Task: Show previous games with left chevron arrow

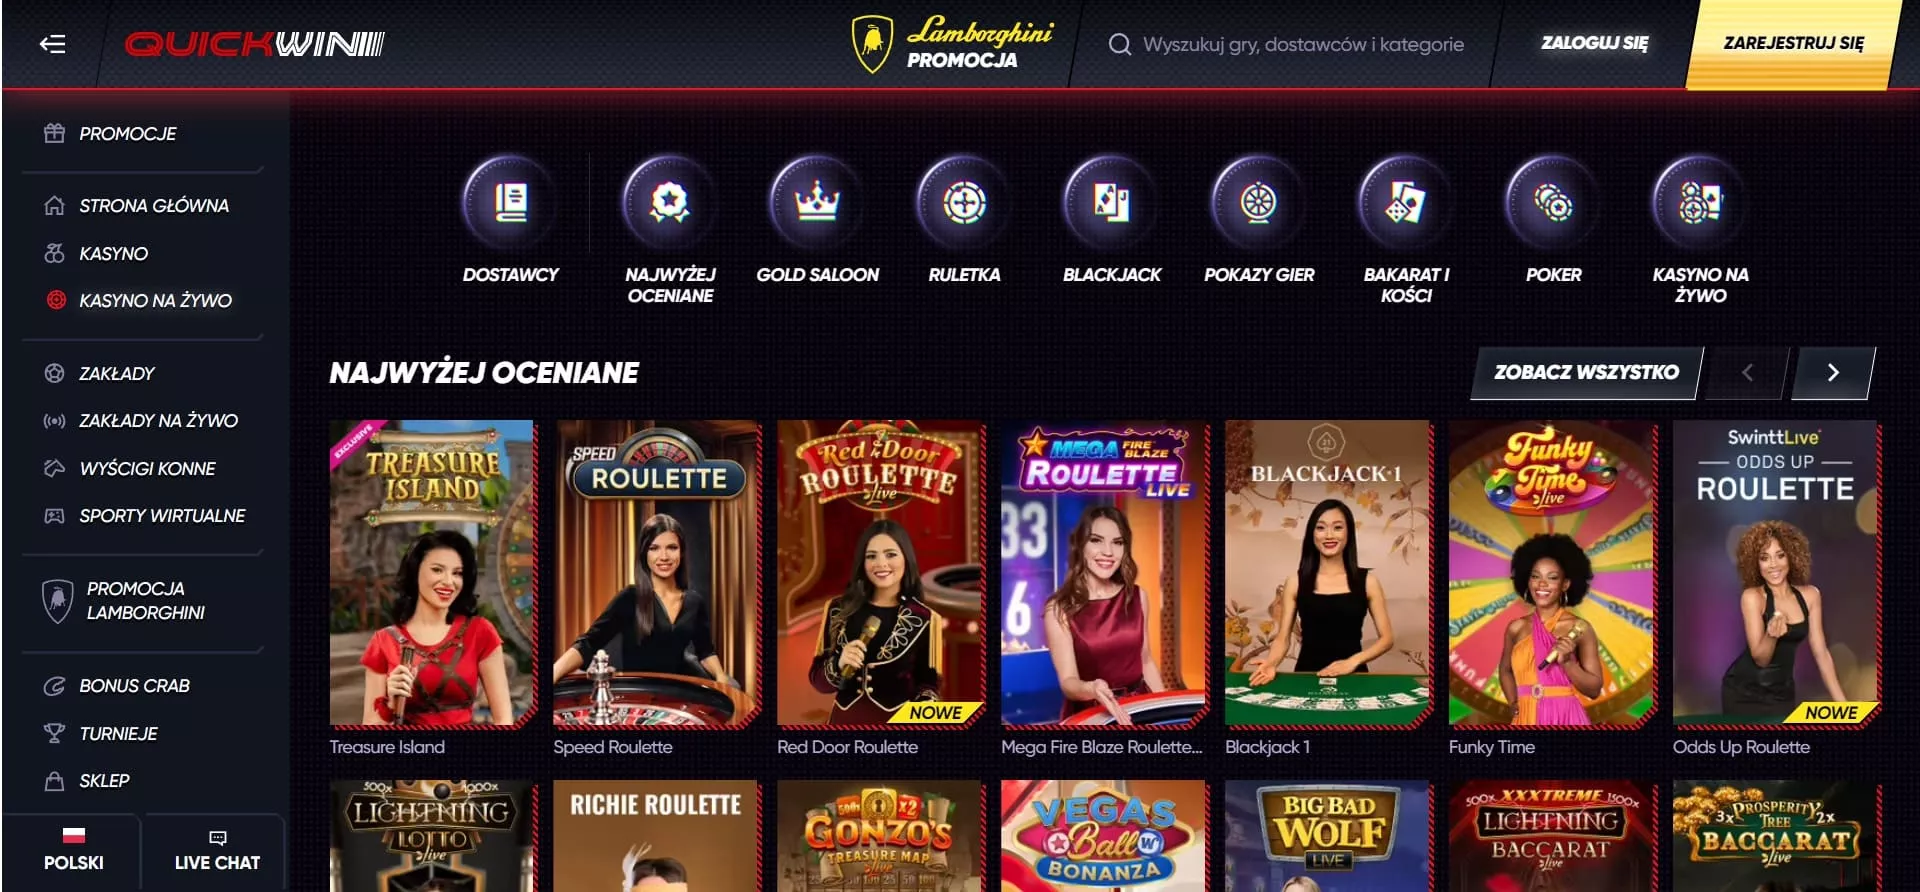Action: [1747, 373]
